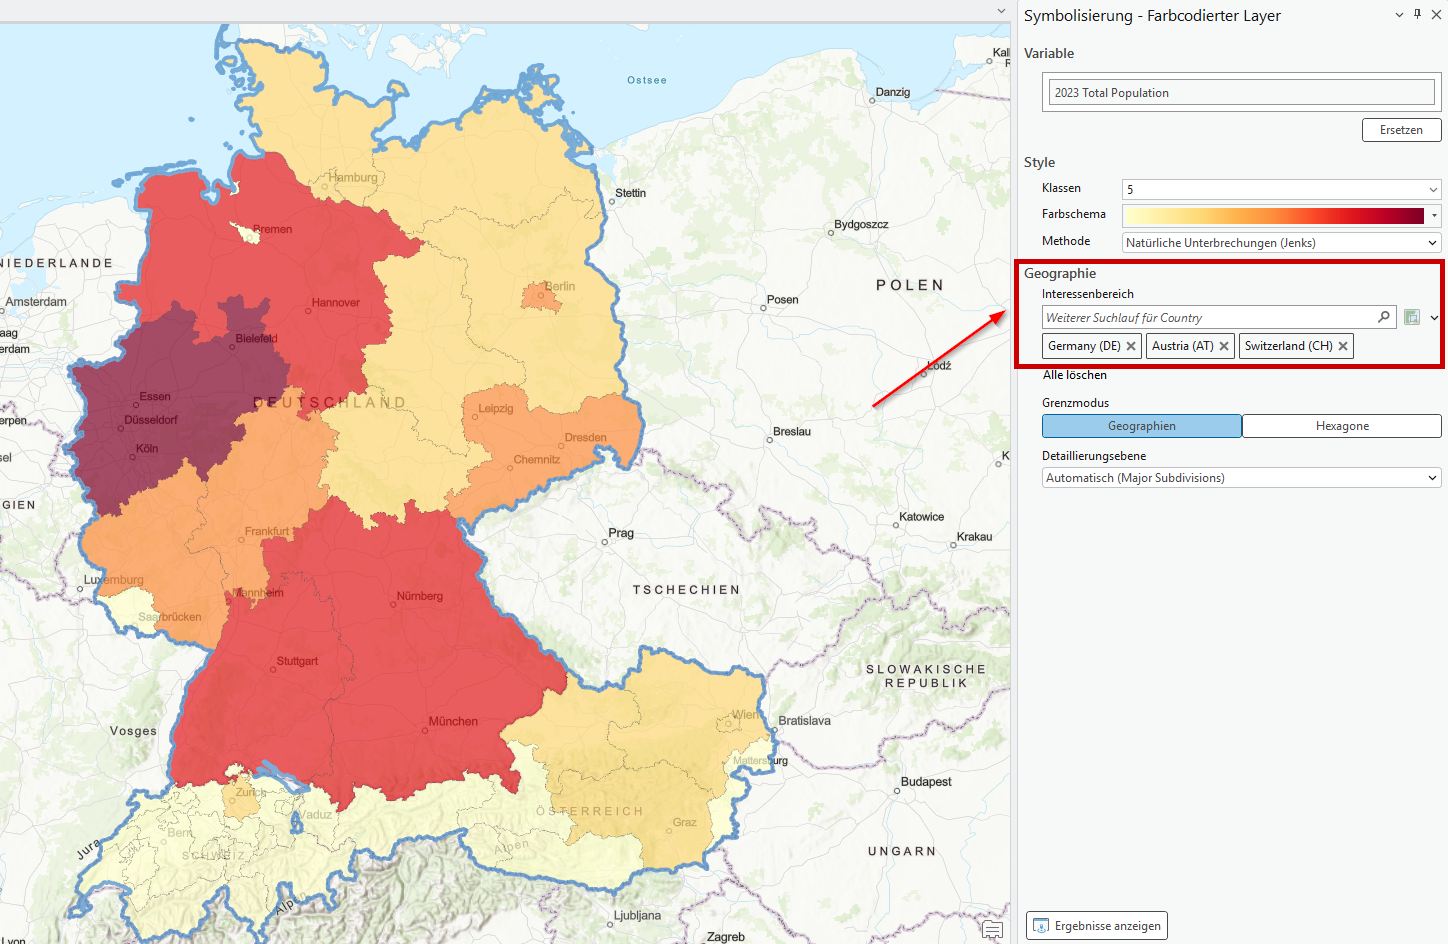1448x944 pixels.
Task: Expand the arrow next to the map selection icon
Action: coord(1434,318)
